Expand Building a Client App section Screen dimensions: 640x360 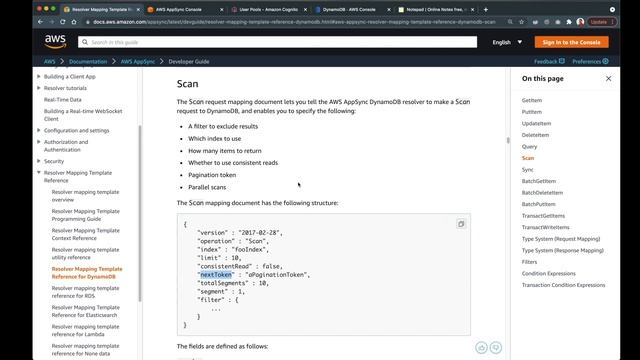coord(39,76)
